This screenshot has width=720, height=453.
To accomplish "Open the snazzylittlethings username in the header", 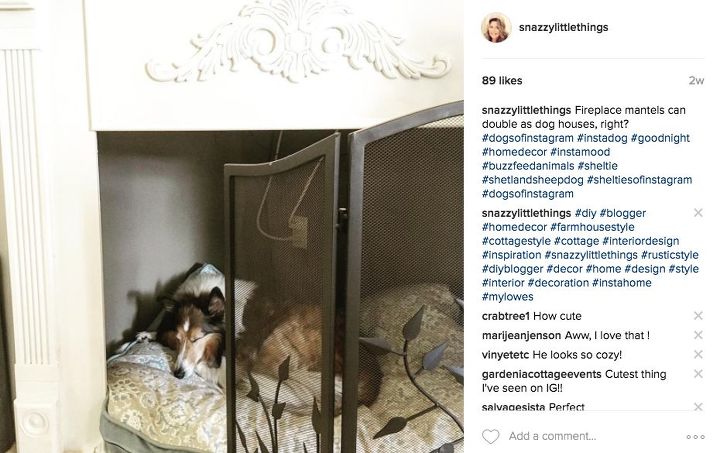I will (563, 28).
